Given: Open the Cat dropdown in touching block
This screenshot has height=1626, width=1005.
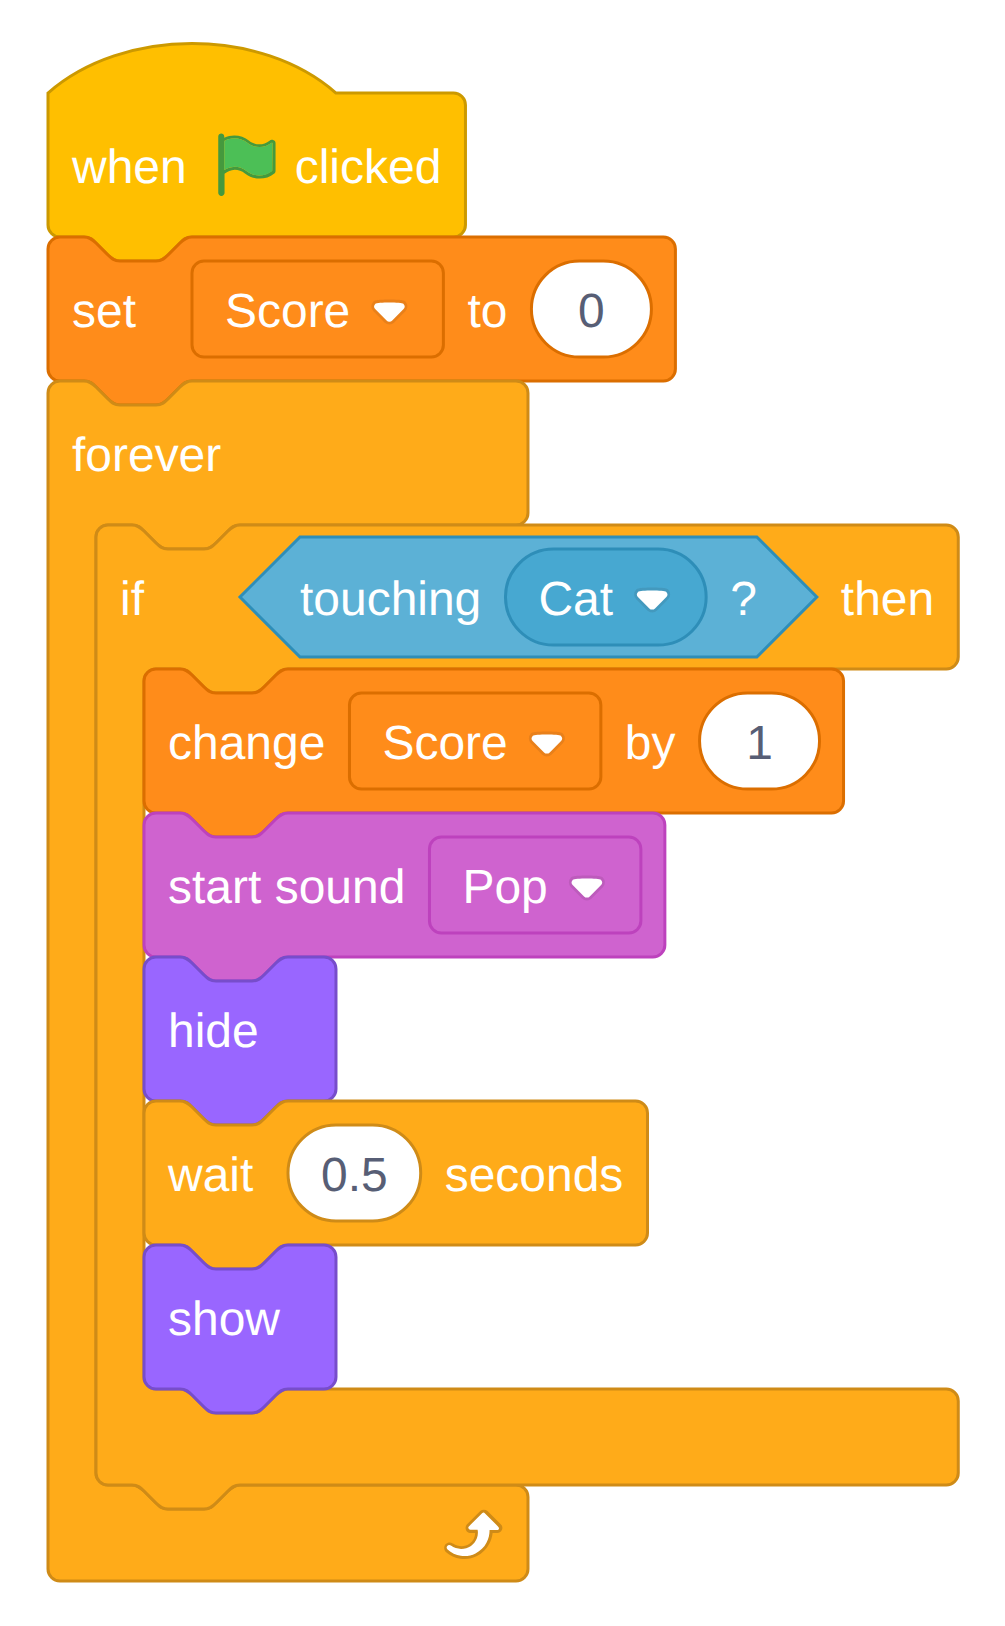Looking at the screenshot, I should pyautogui.click(x=605, y=598).
